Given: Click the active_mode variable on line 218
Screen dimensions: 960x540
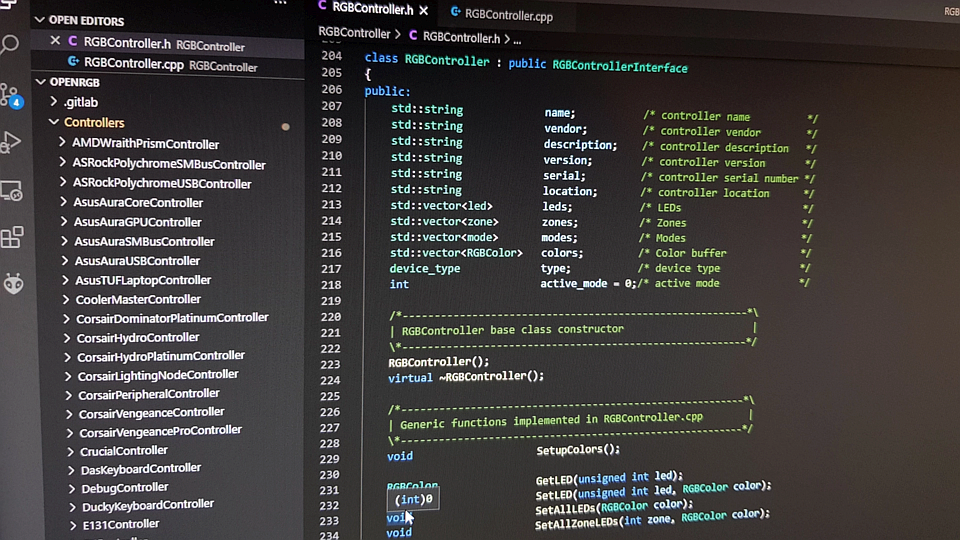Looking at the screenshot, I should point(573,283).
